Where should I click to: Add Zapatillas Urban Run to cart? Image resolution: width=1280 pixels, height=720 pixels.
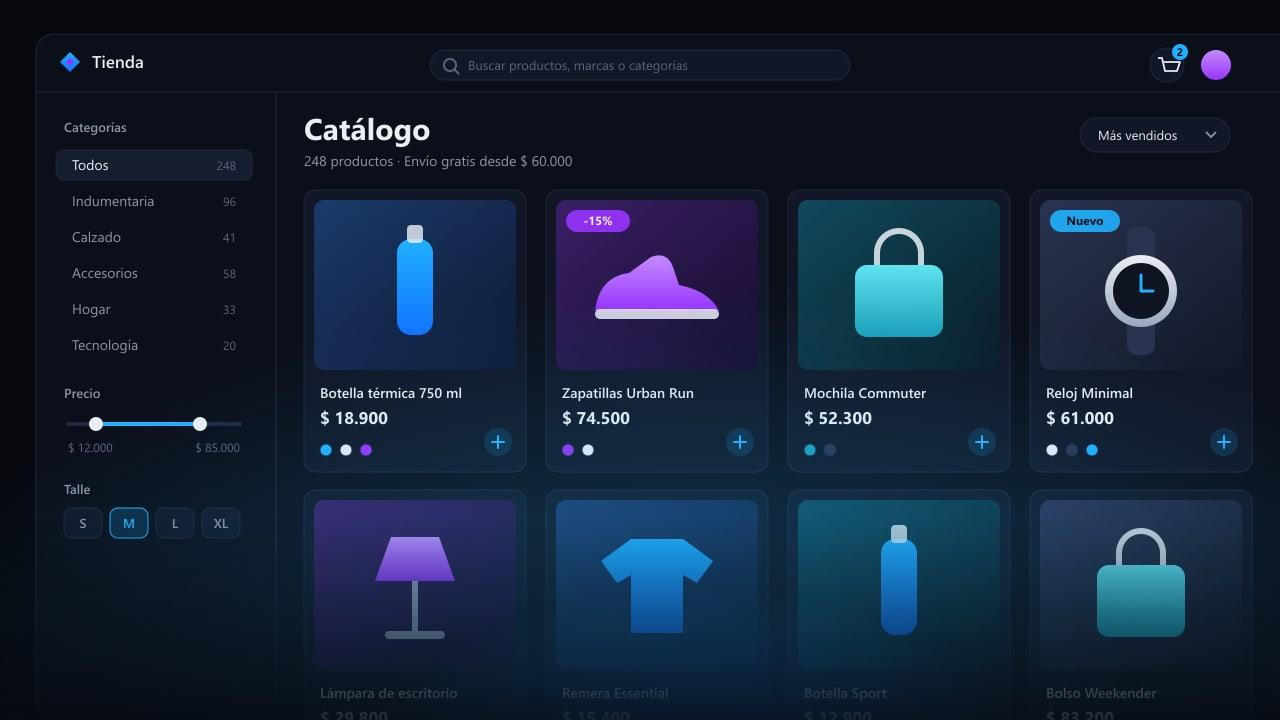740,442
